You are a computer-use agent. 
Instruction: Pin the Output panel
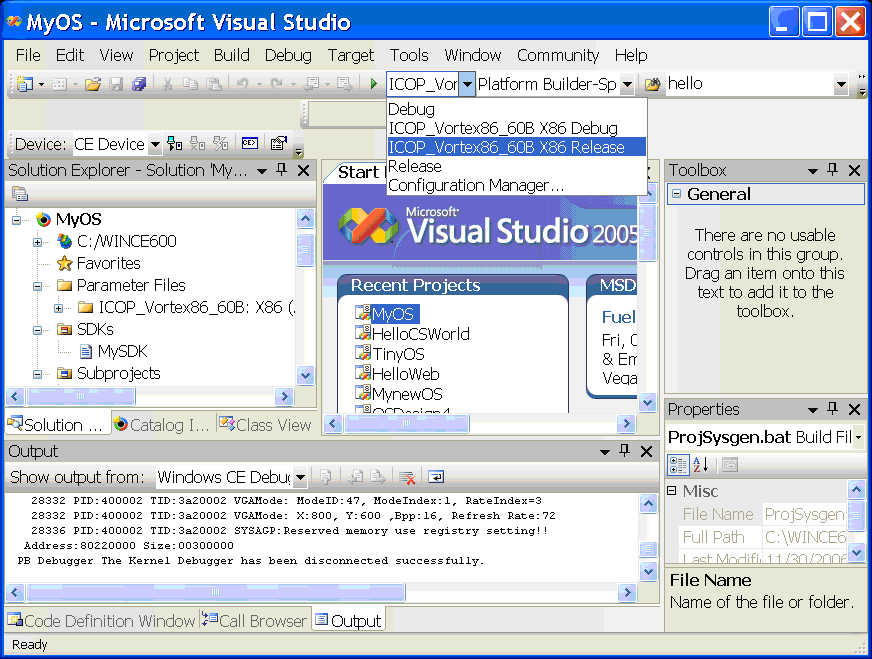click(625, 451)
